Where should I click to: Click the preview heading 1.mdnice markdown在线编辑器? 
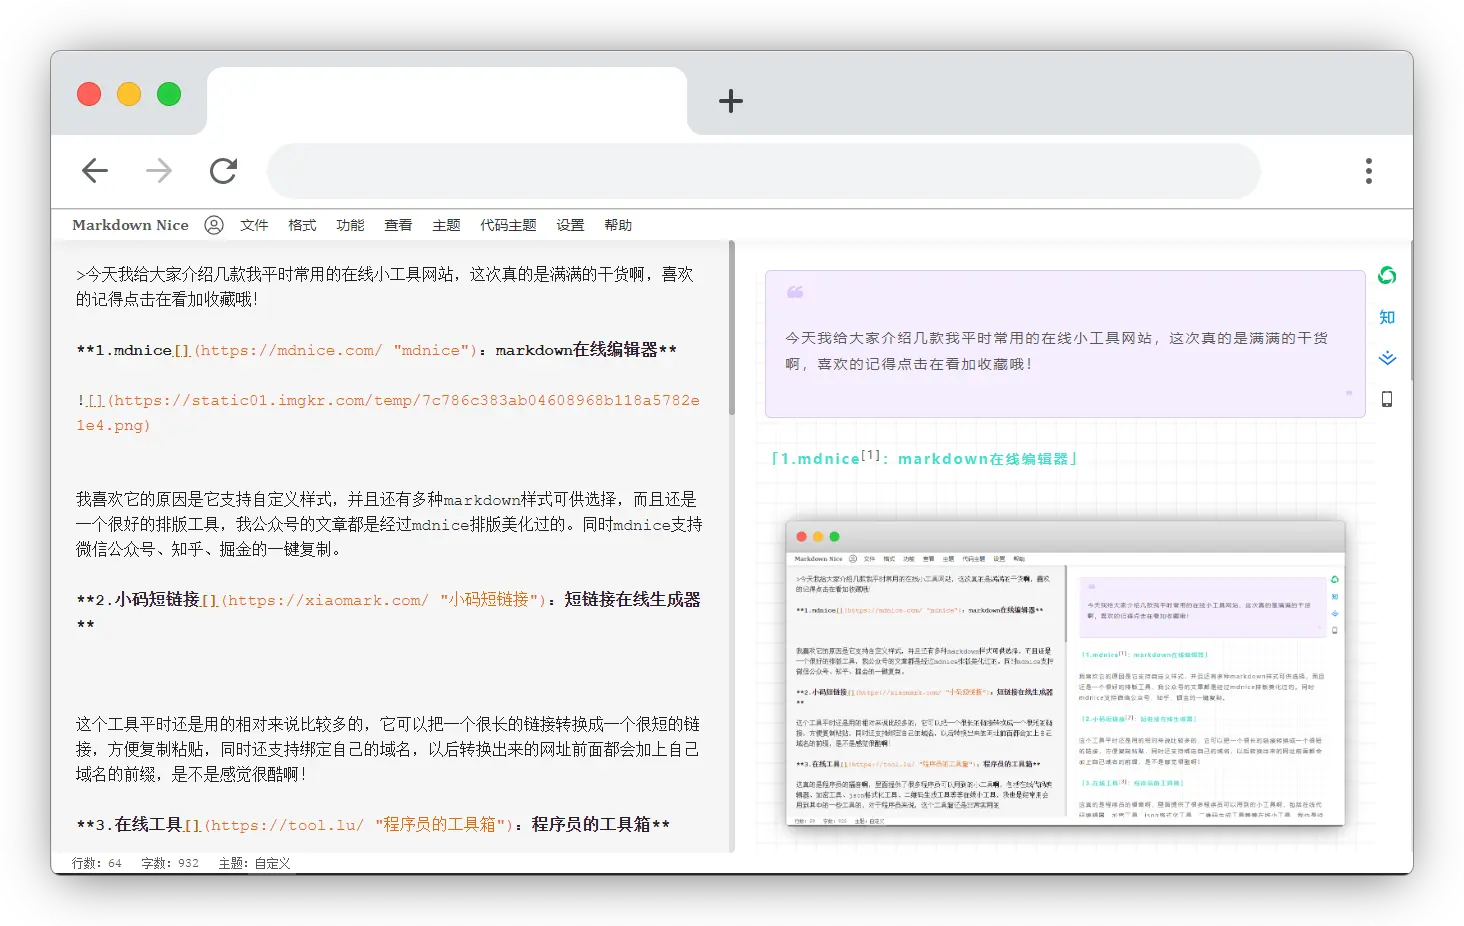coord(924,458)
